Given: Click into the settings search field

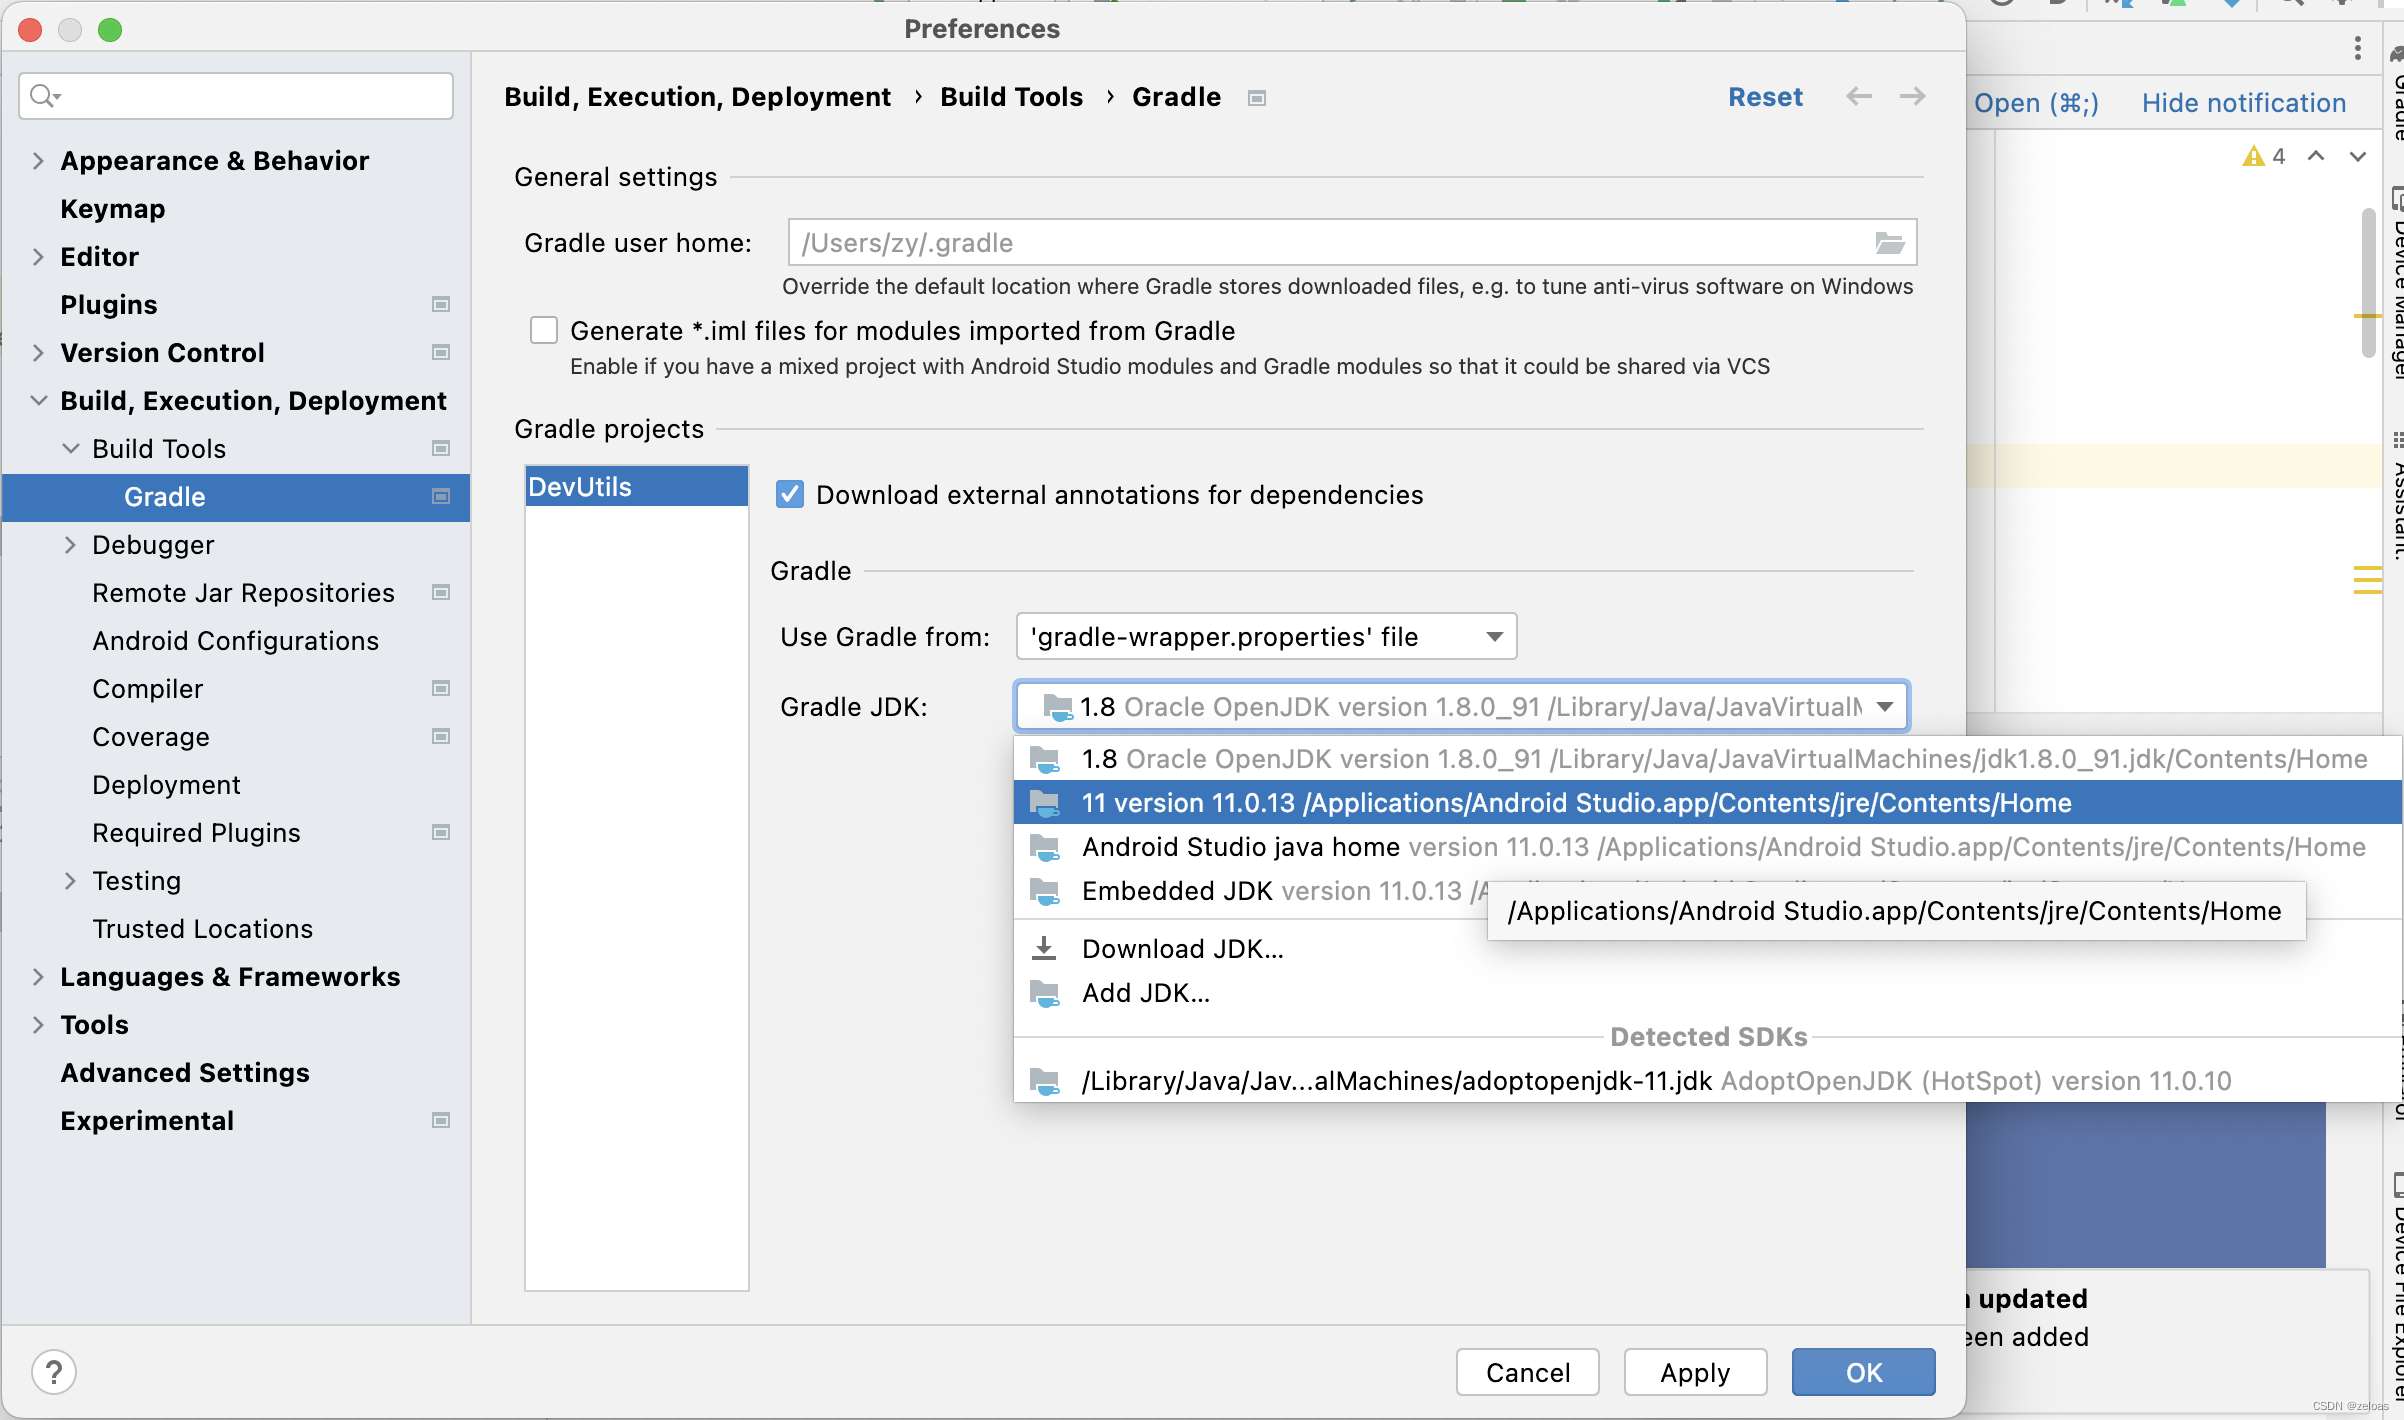Looking at the screenshot, I should coord(236,96).
